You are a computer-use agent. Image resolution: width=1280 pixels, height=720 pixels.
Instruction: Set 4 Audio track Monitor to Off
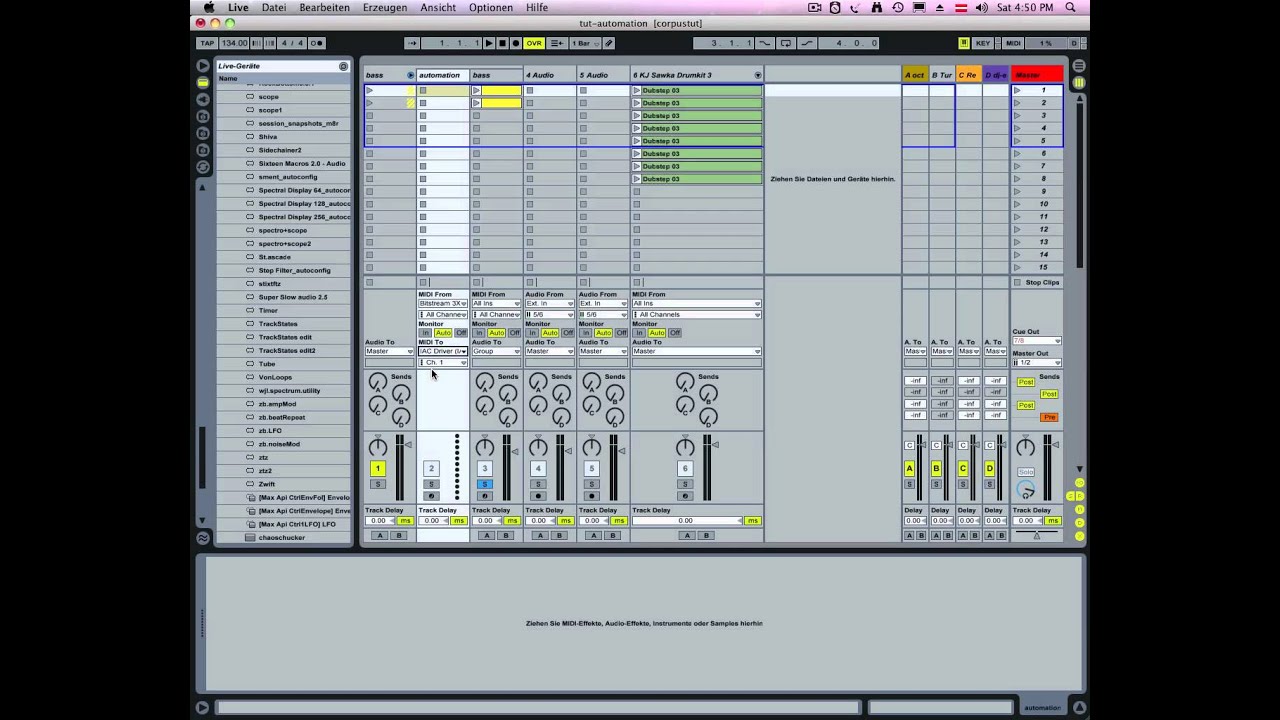(568, 333)
